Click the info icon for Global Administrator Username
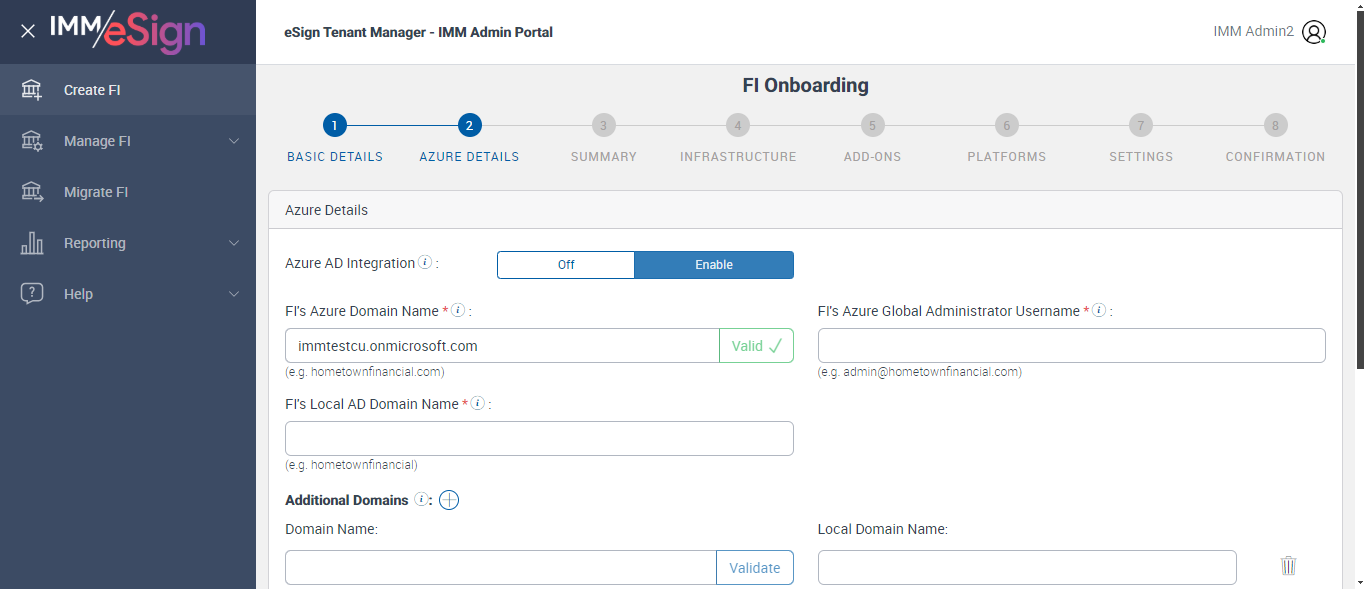Screen dimensions: 1366x589 point(1098,311)
